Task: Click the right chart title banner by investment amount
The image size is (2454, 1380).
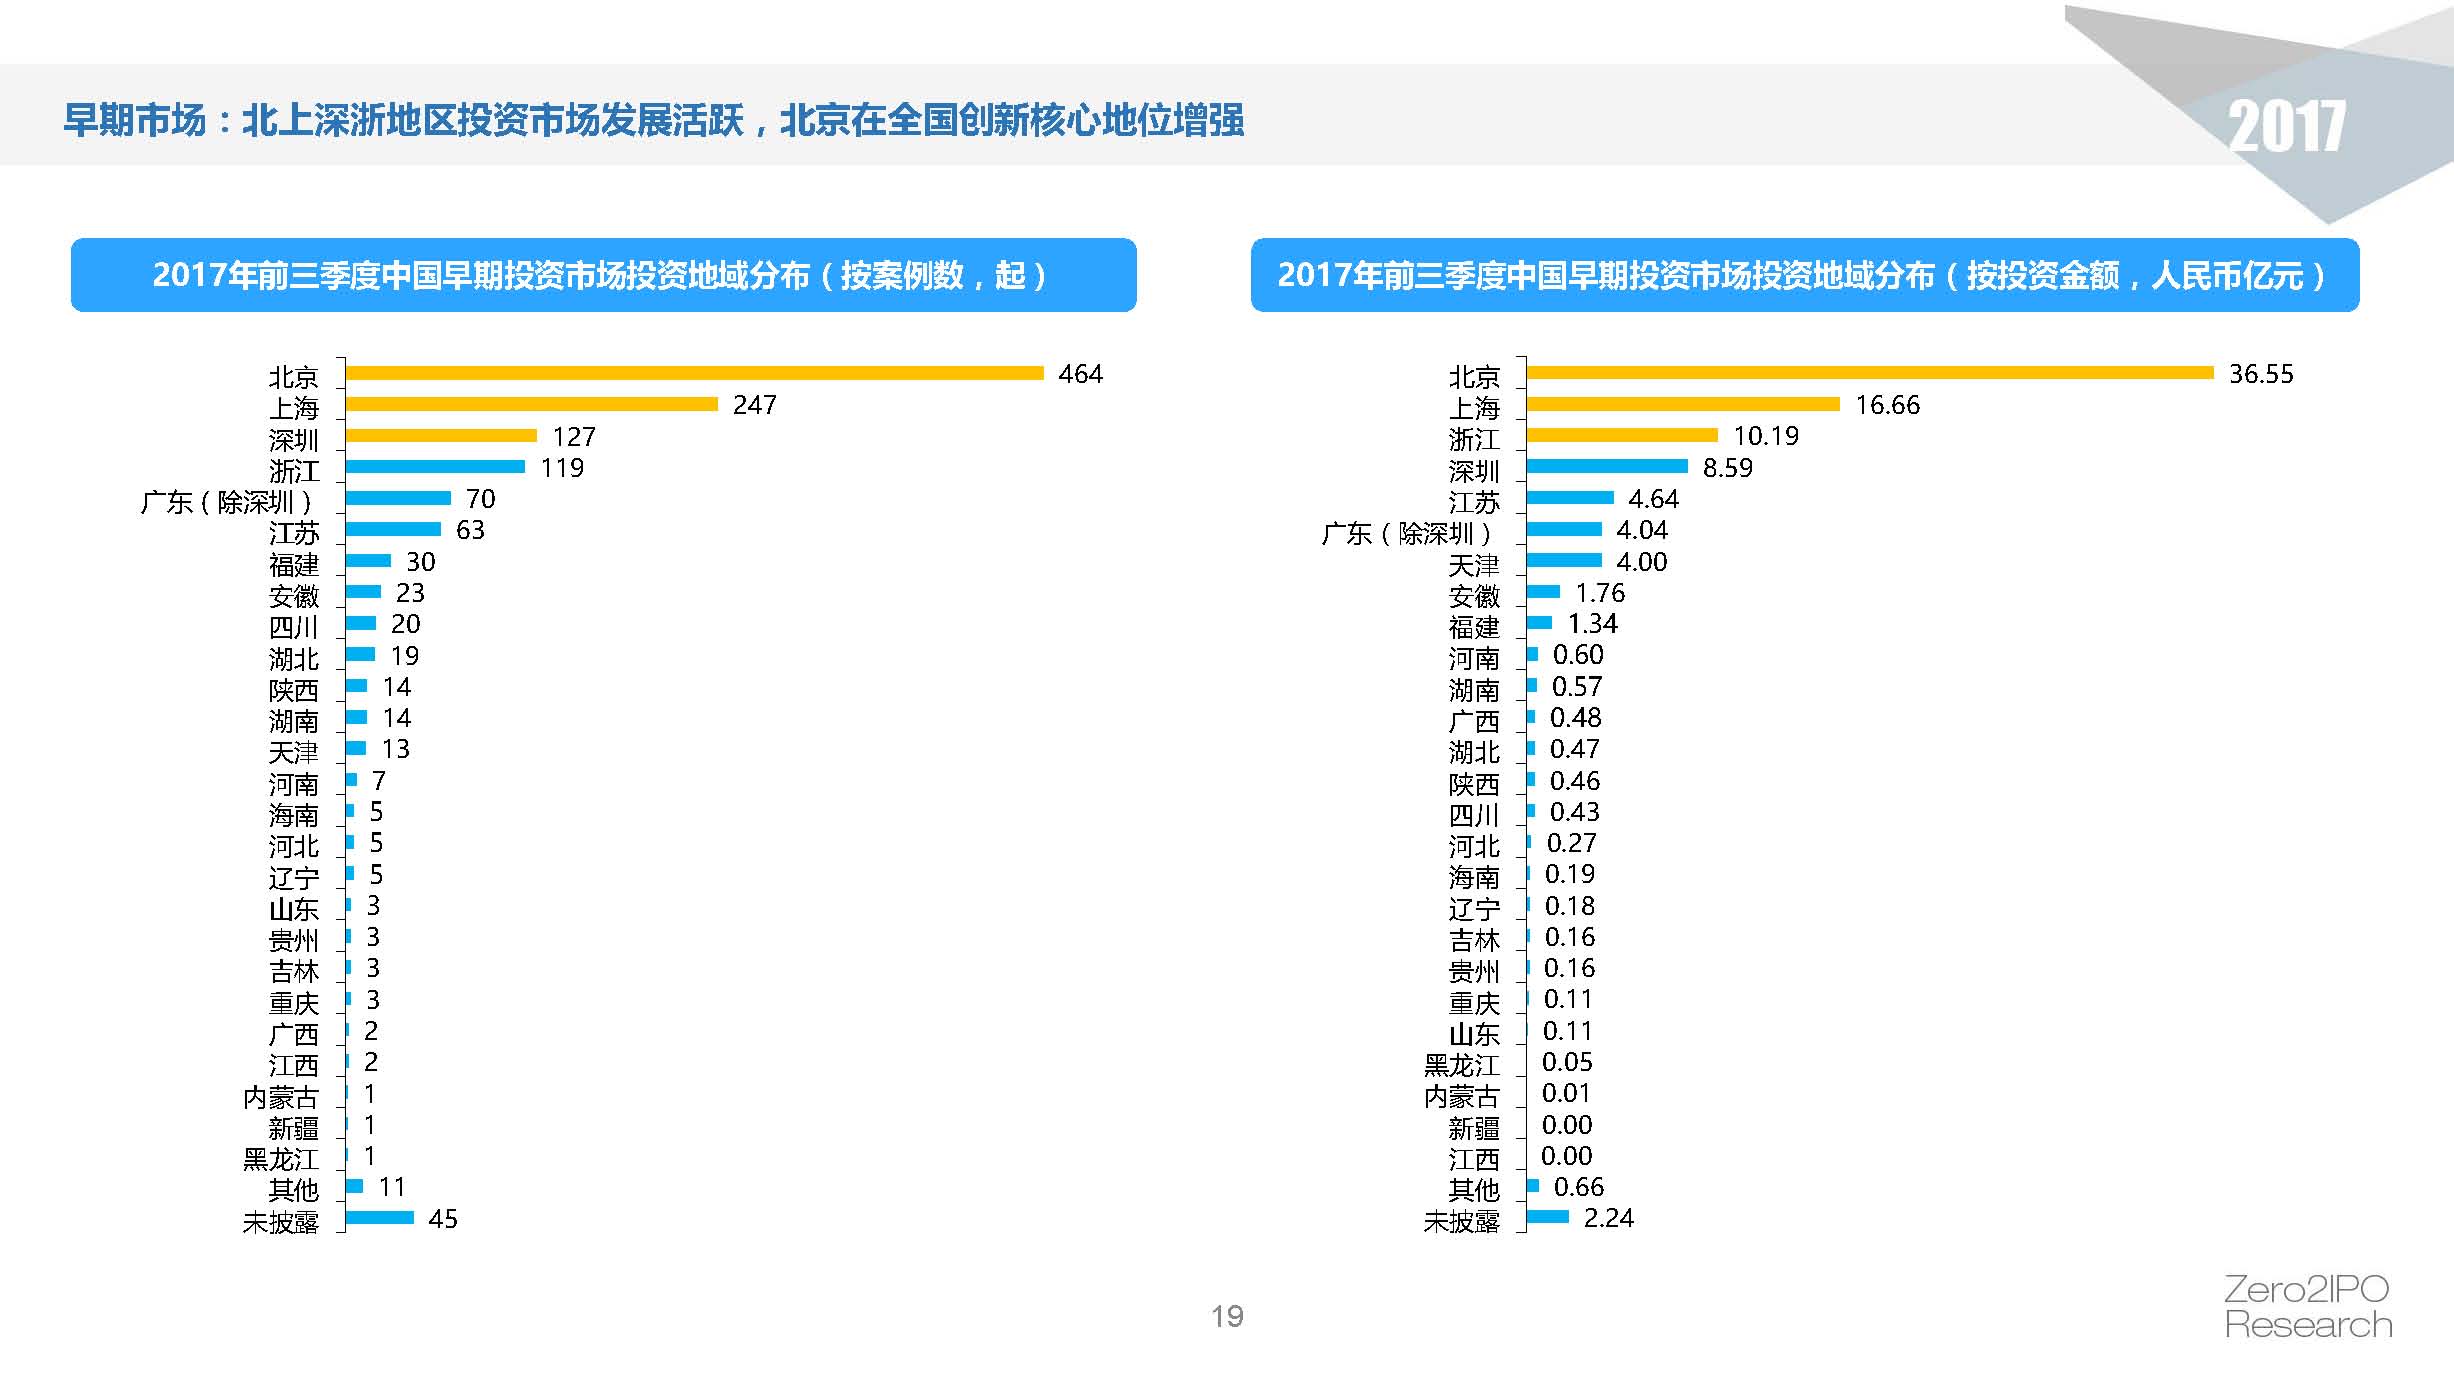Action: pos(1804,275)
